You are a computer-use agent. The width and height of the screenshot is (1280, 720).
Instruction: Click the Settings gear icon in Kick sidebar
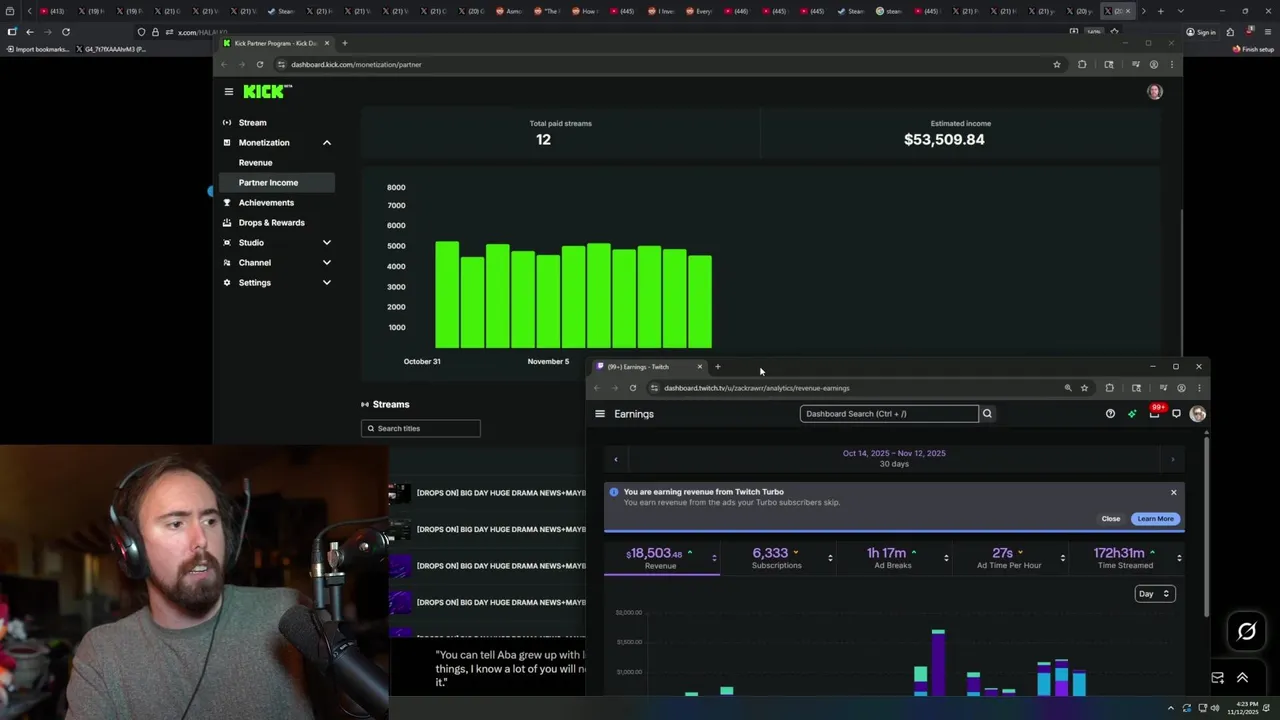(x=227, y=282)
